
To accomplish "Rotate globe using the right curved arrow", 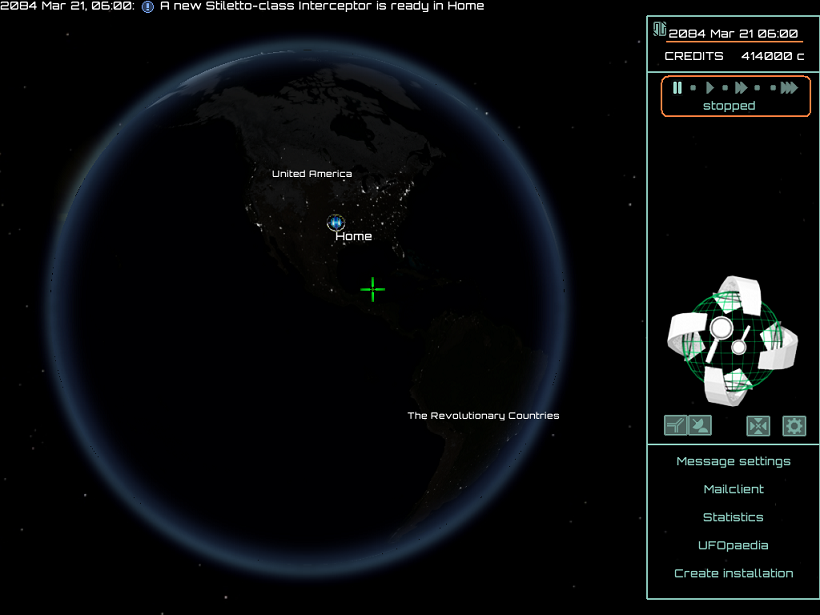I will (x=779, y=345).
